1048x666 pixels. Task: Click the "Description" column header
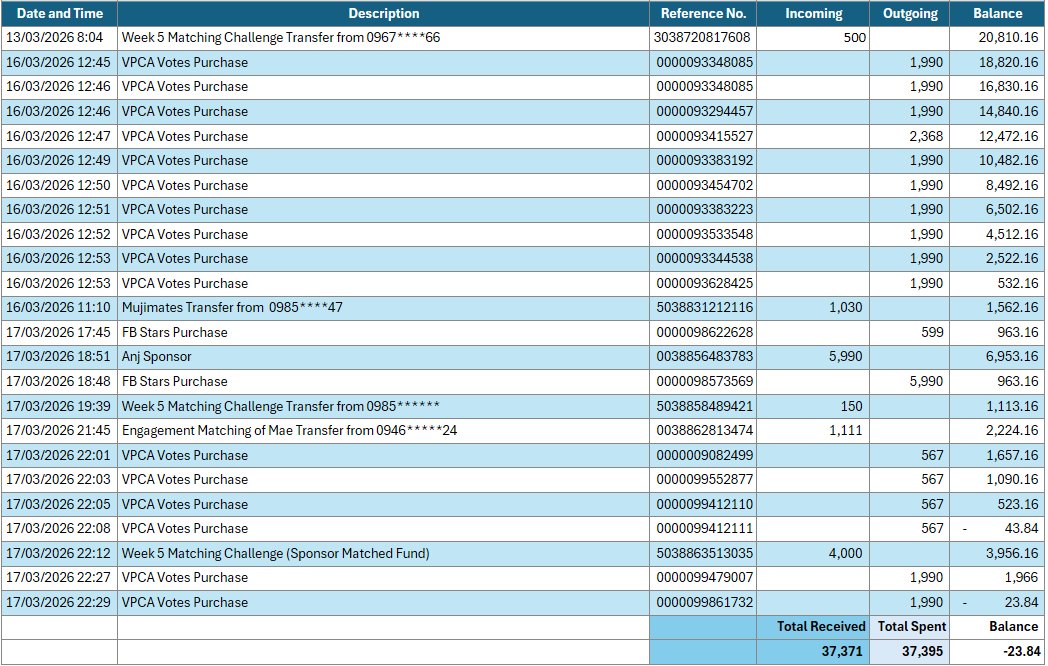tap(384, 13)
